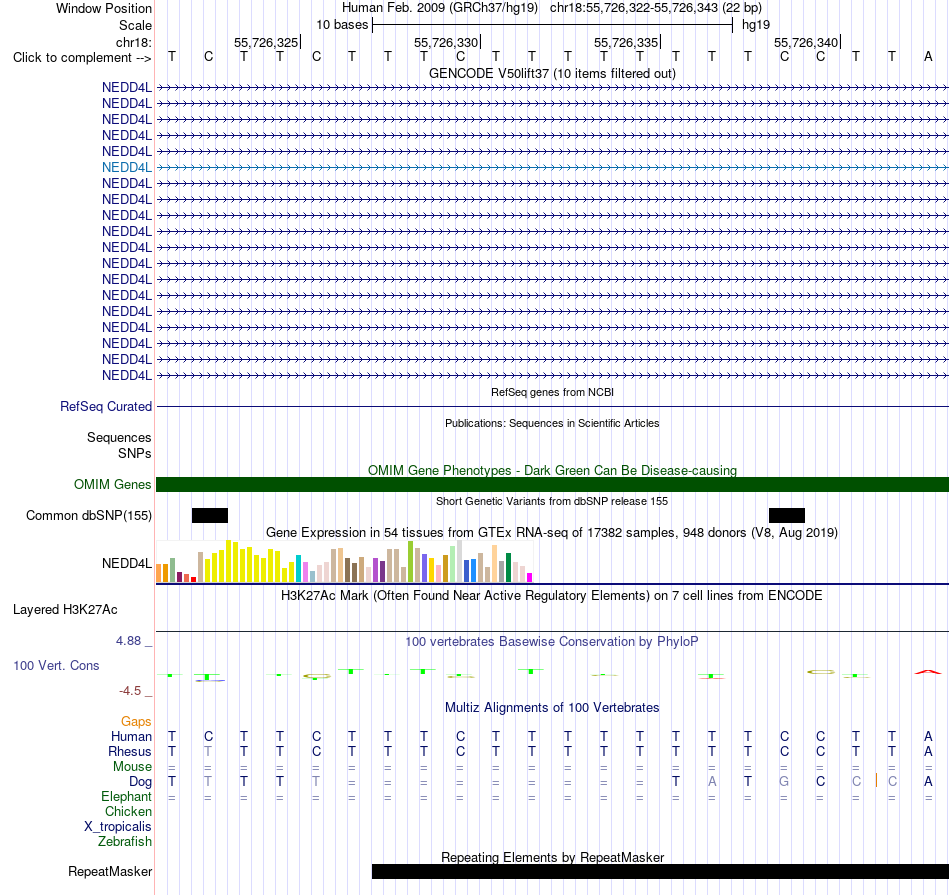Click the Sequences track label
950x895 pixels.
[119, 438]
